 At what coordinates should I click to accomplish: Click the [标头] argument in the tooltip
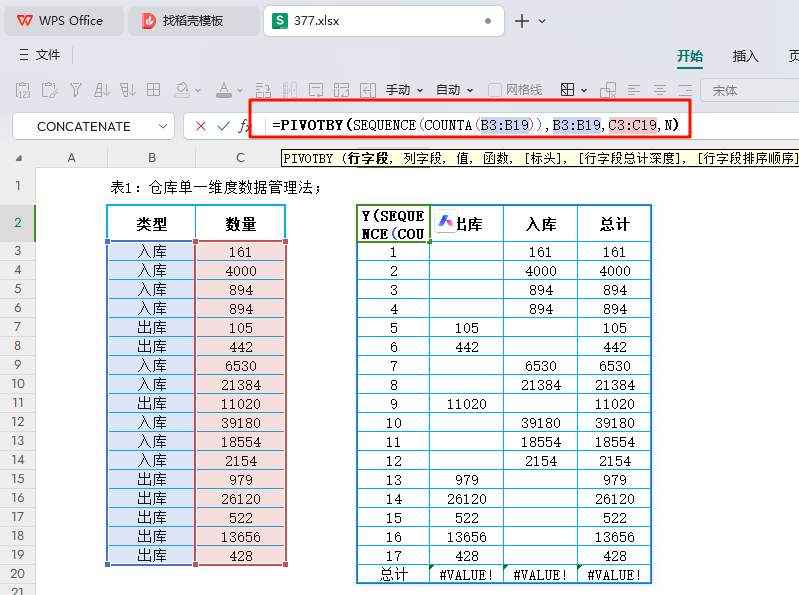545,158
